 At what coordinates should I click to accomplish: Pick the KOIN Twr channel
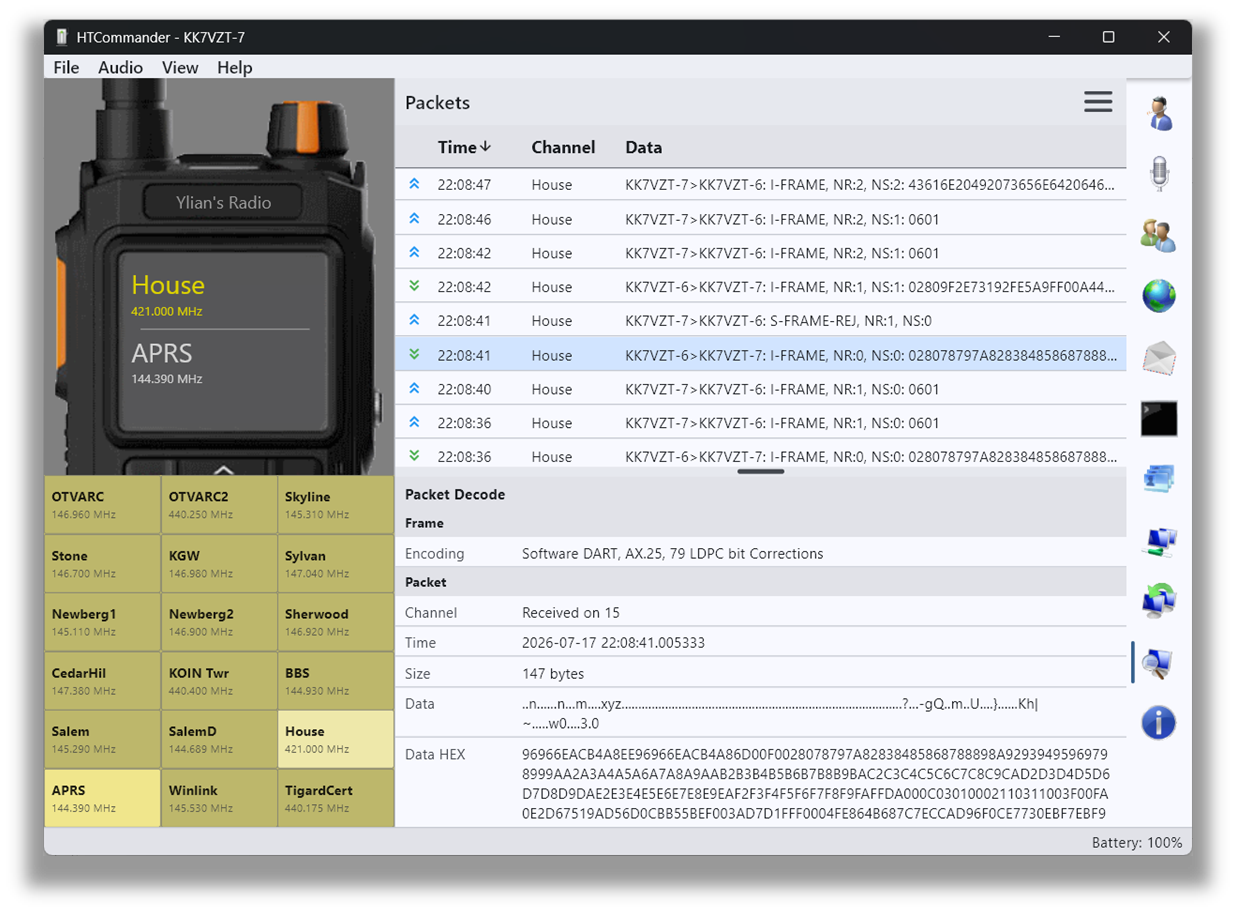click(219, 681)
